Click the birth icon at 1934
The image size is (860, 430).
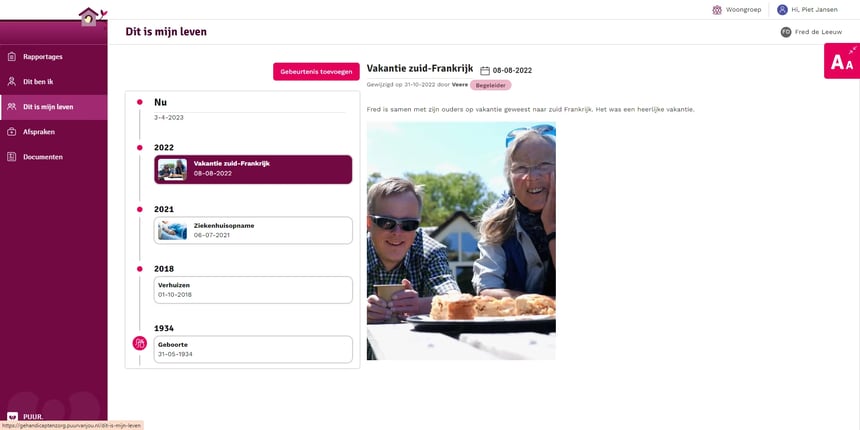(140, 343)
